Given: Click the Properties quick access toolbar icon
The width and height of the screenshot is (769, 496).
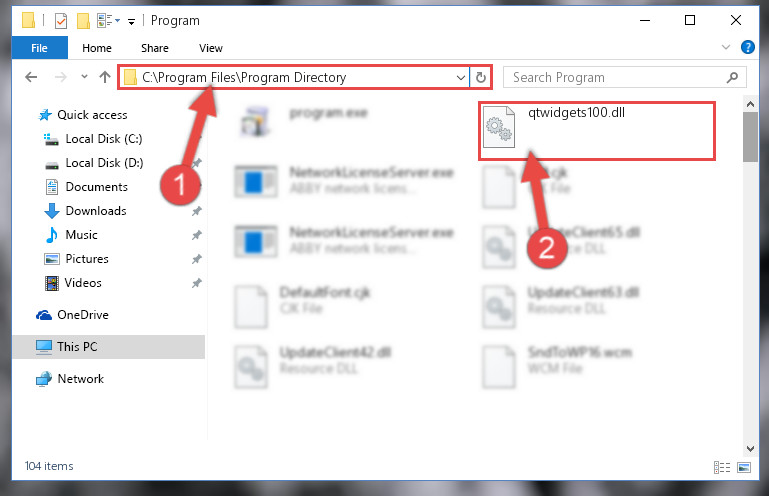Looking at the screenshot, I should coord(61,21).
